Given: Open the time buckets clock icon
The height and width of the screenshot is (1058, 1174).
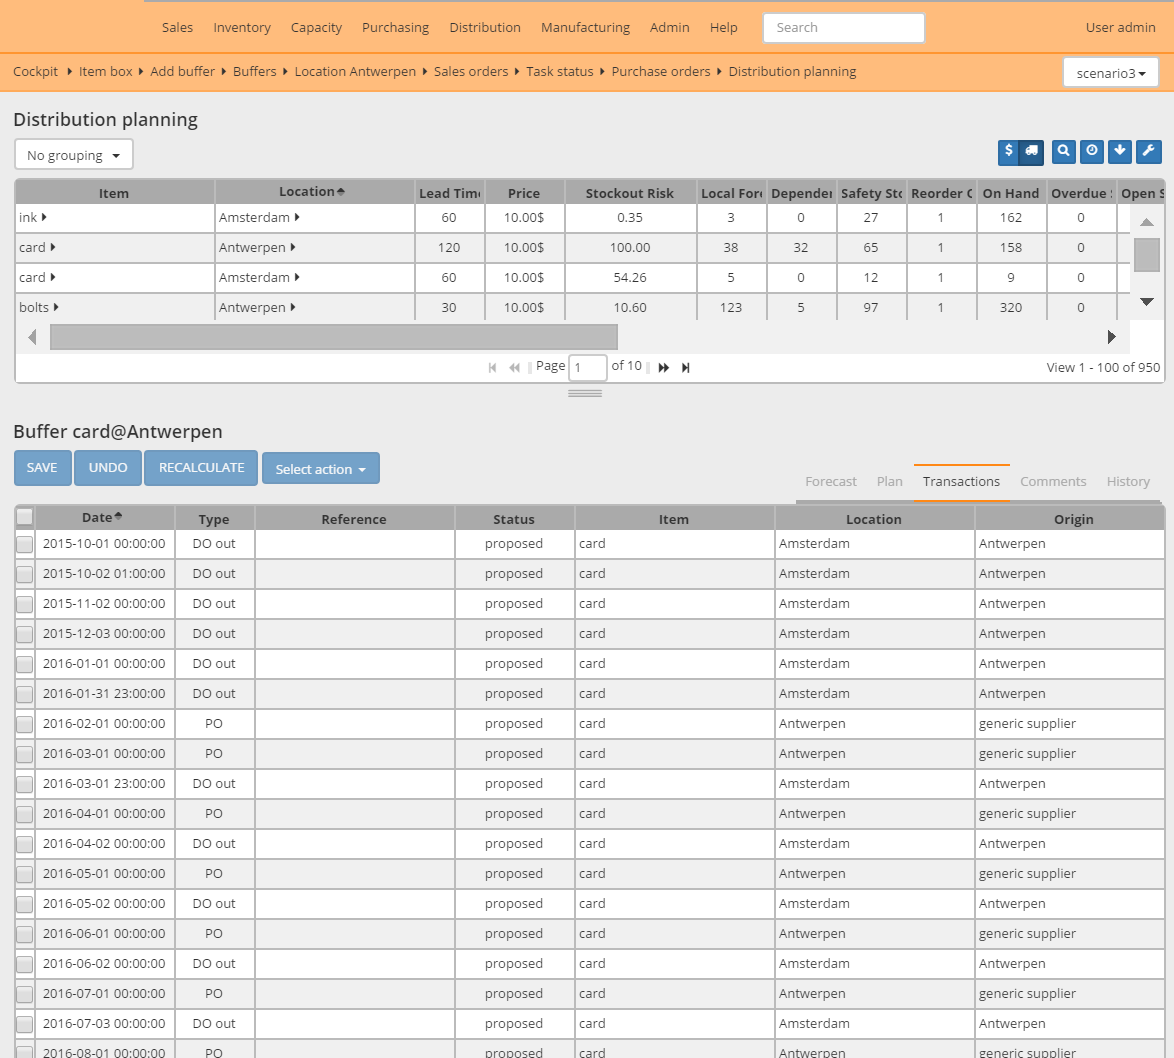Looking at the screenshot, I should click(x=1091, y=152).
